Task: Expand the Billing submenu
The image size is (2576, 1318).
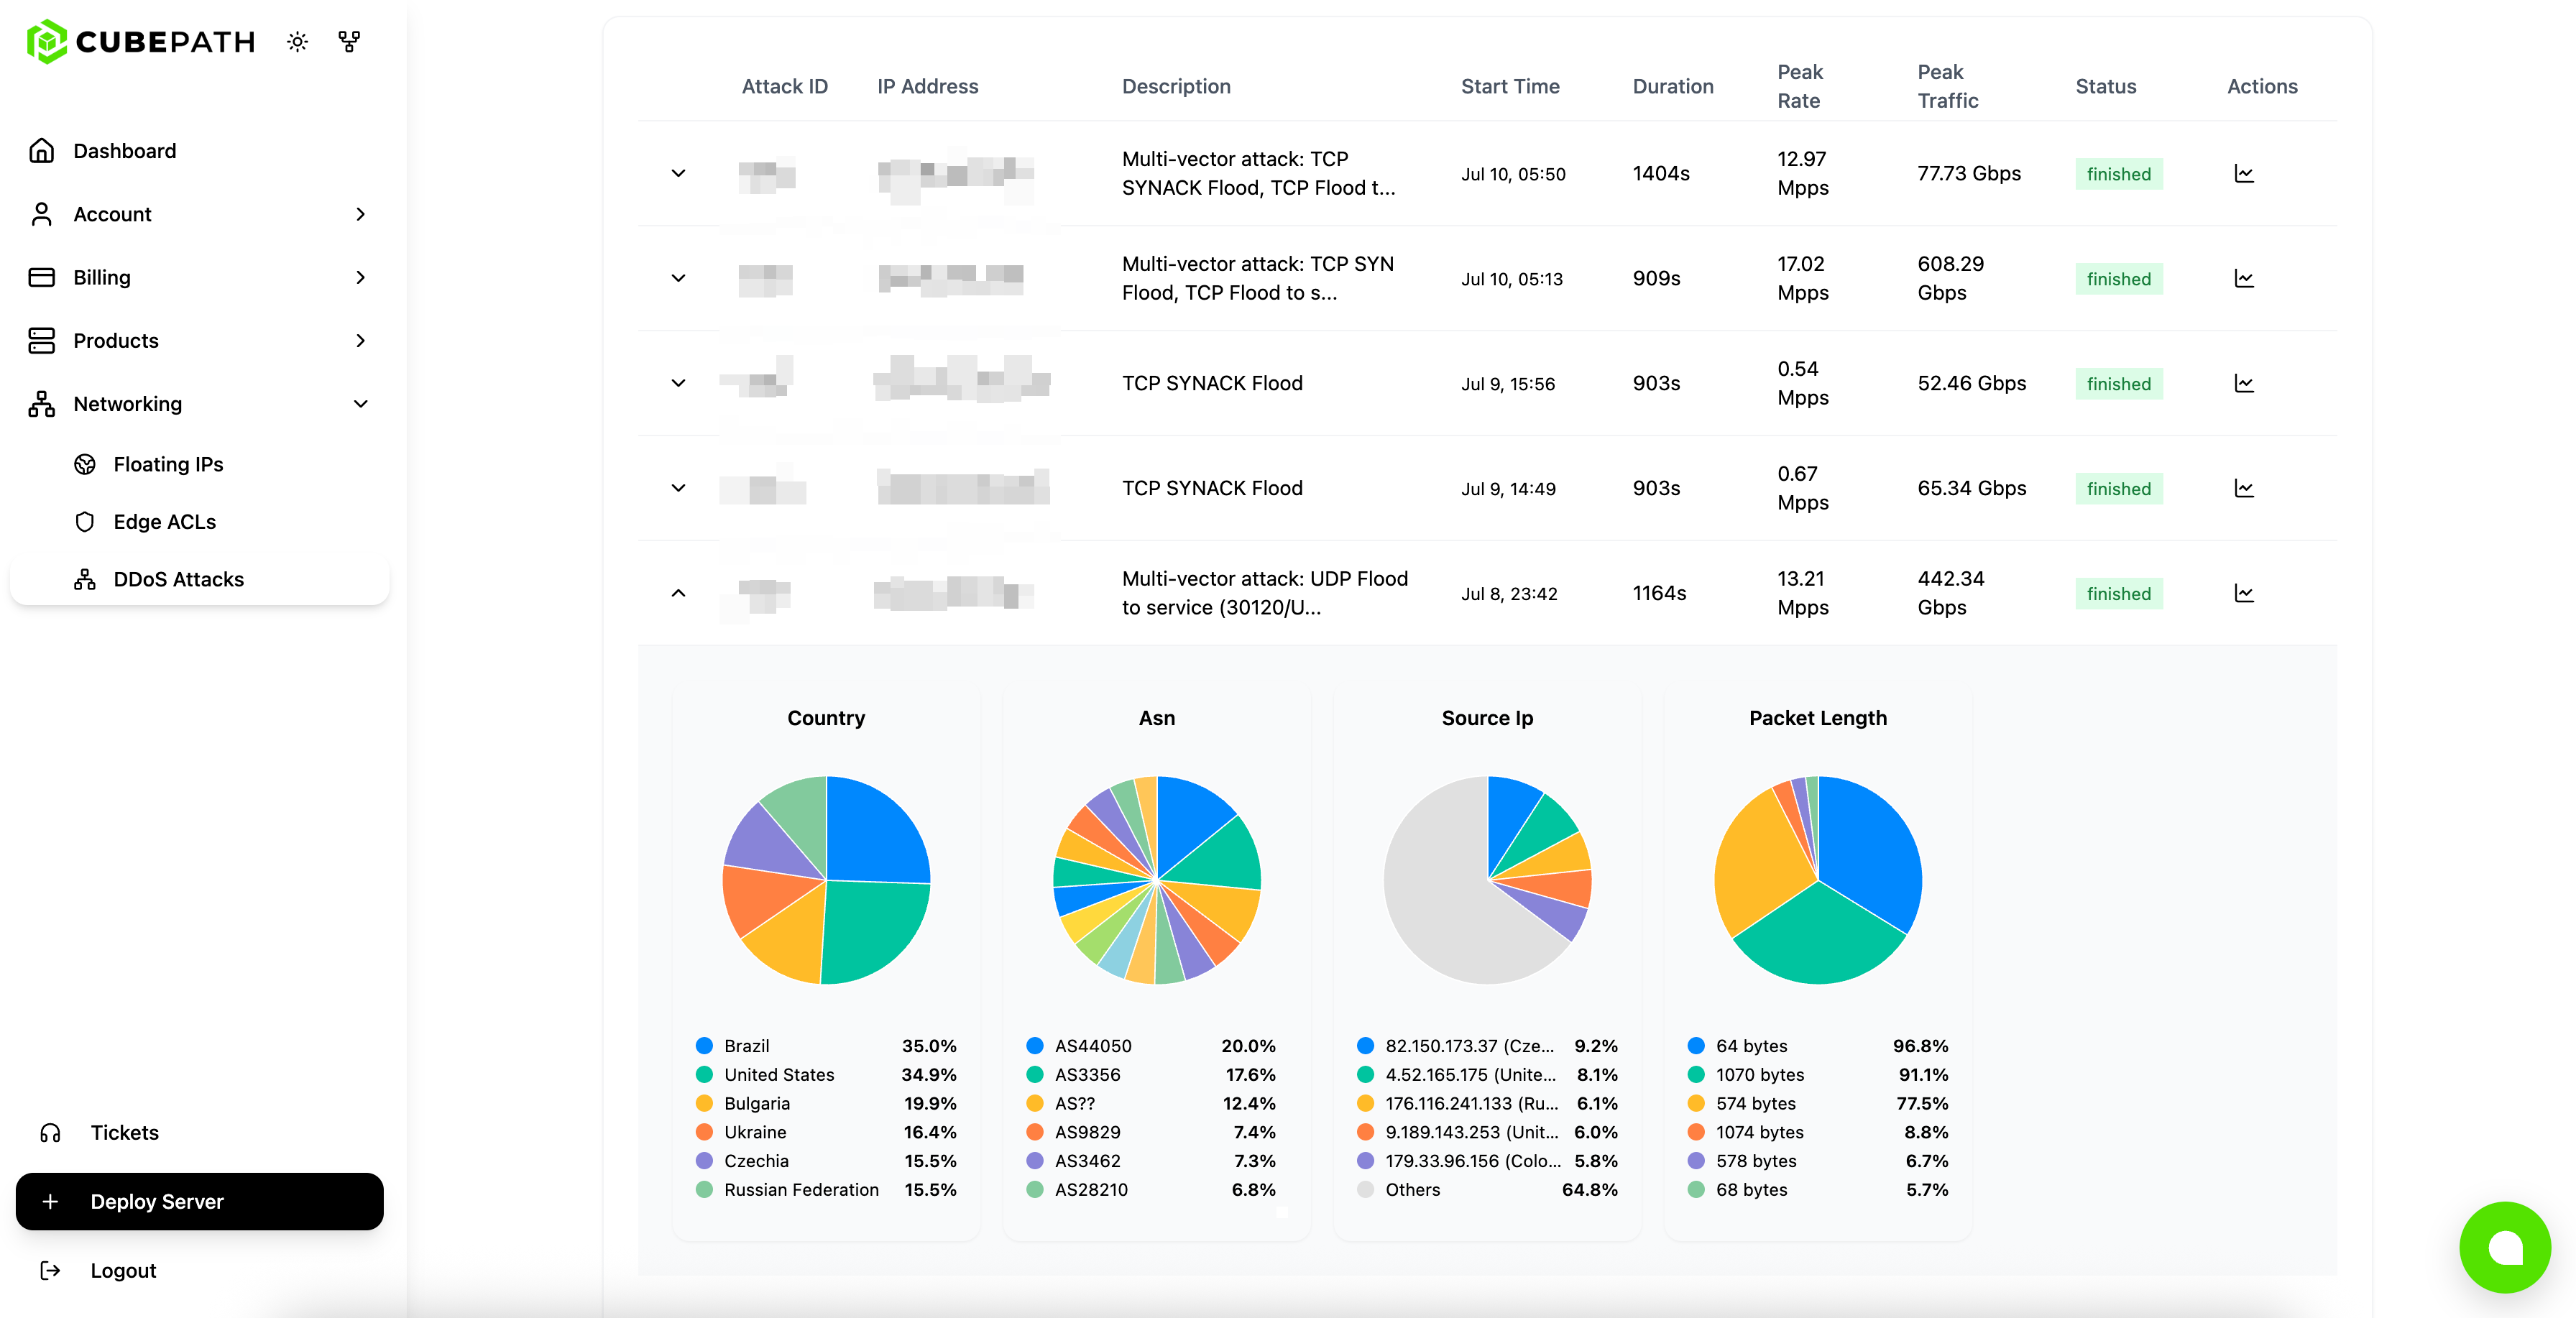Action: [360, 277]
